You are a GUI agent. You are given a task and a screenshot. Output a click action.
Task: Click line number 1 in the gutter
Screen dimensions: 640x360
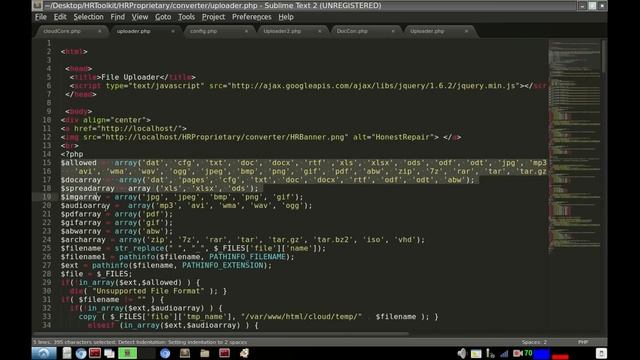click(49, 43)
